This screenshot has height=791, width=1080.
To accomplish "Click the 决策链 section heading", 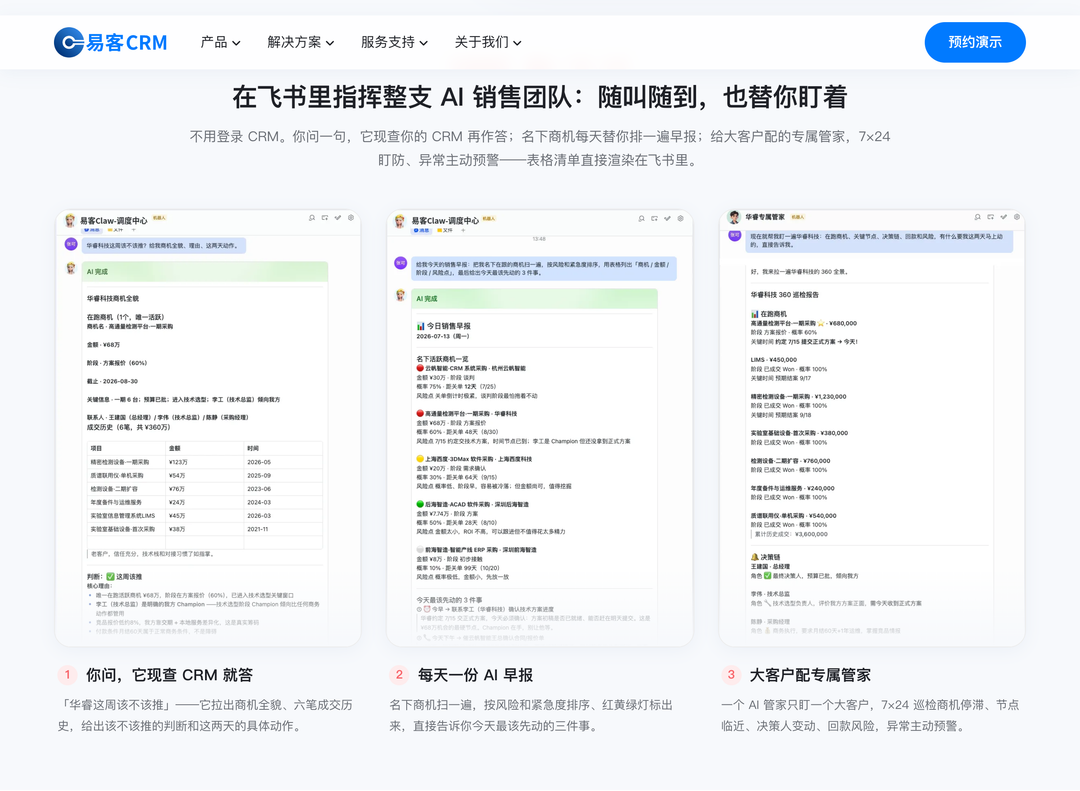I will [765, 557].
